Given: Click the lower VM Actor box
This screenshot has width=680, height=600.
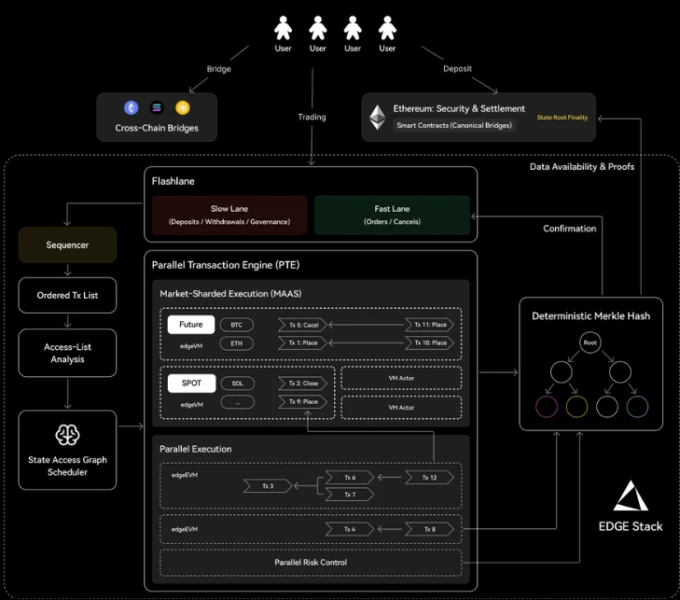Looking at the screenshot, I should click(401, 408).
